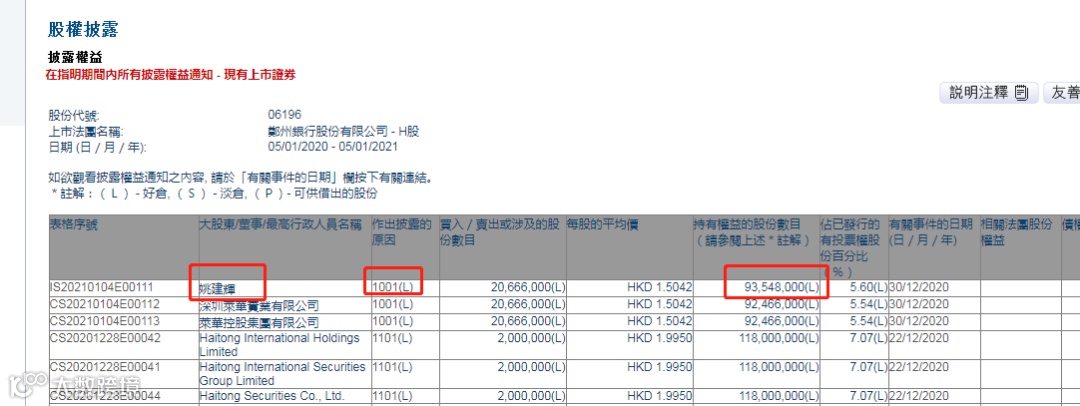Open event date 30/12/2020 in 姚建輝 row

pyautogui.click(x=917, y=286)
